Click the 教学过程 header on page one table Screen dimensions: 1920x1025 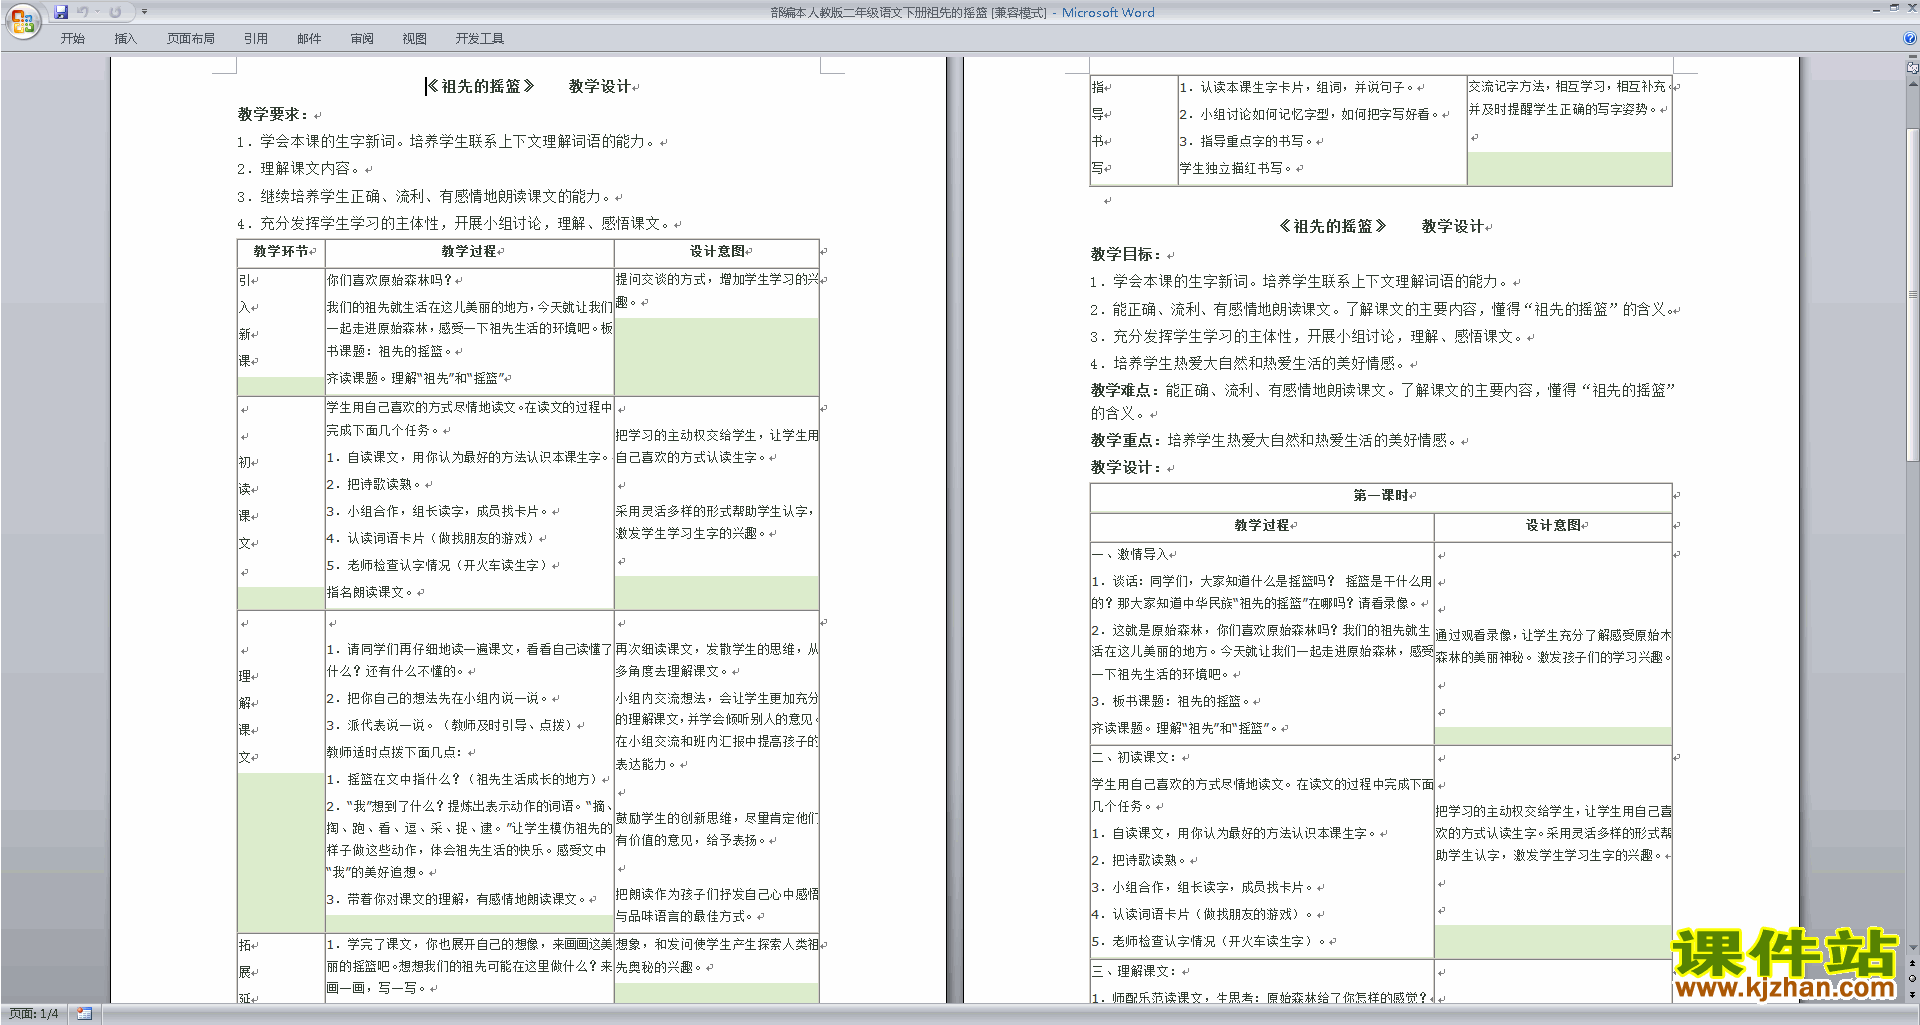tap(469, 252)
